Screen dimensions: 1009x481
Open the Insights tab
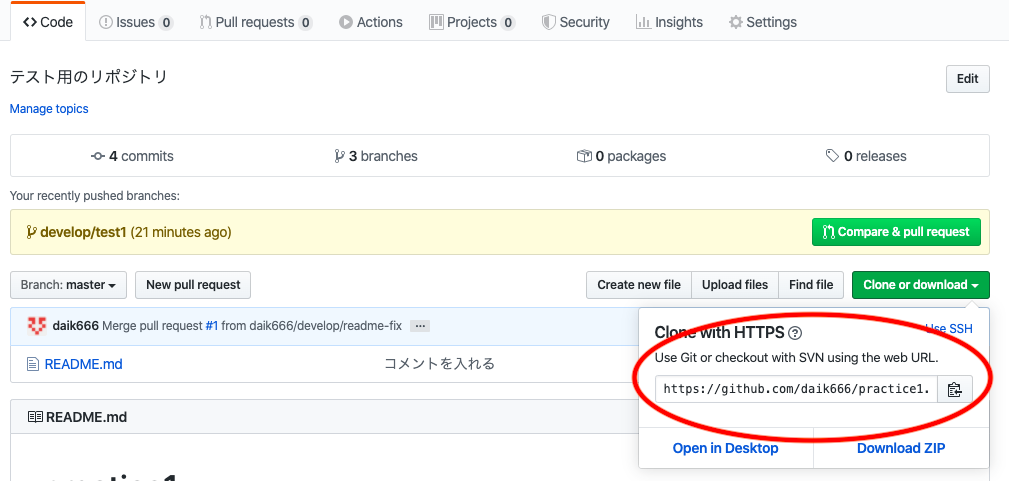669,22
